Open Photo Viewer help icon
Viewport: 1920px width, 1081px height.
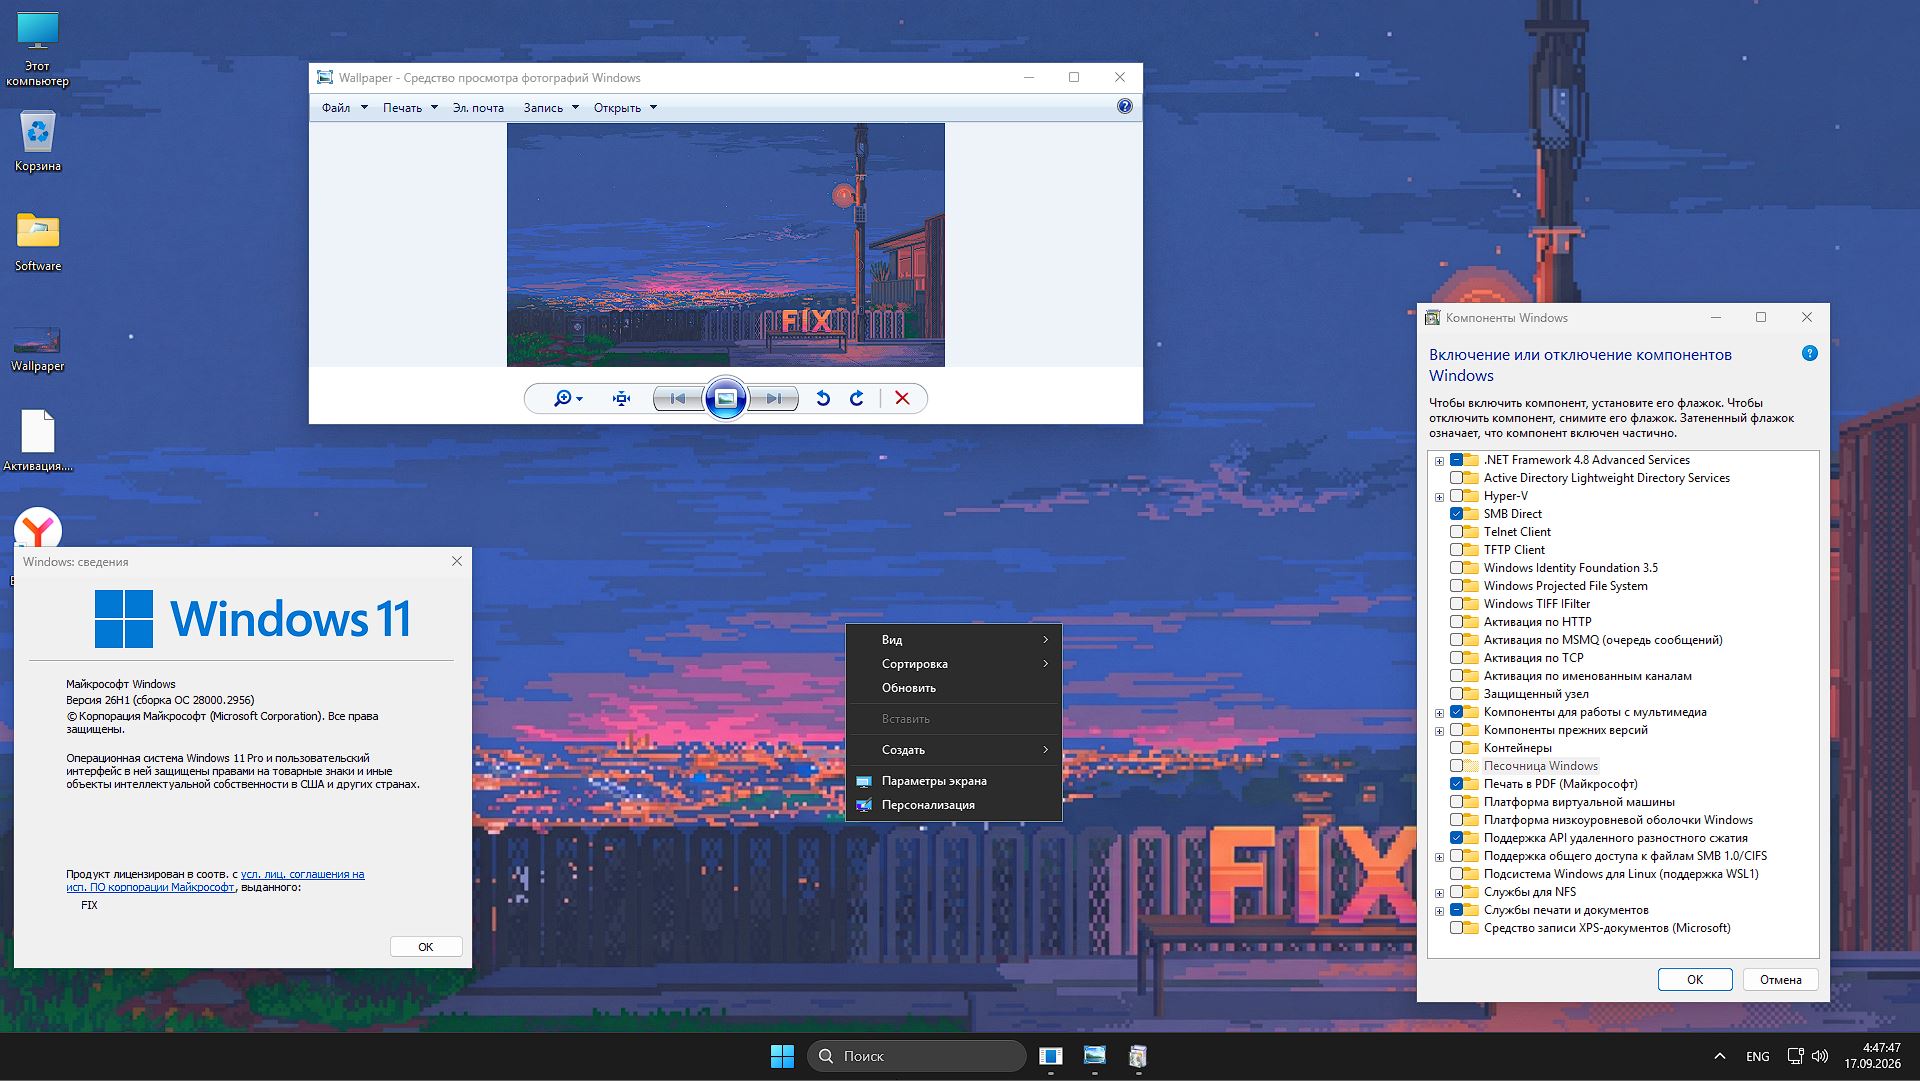[x=1124, y=106]
